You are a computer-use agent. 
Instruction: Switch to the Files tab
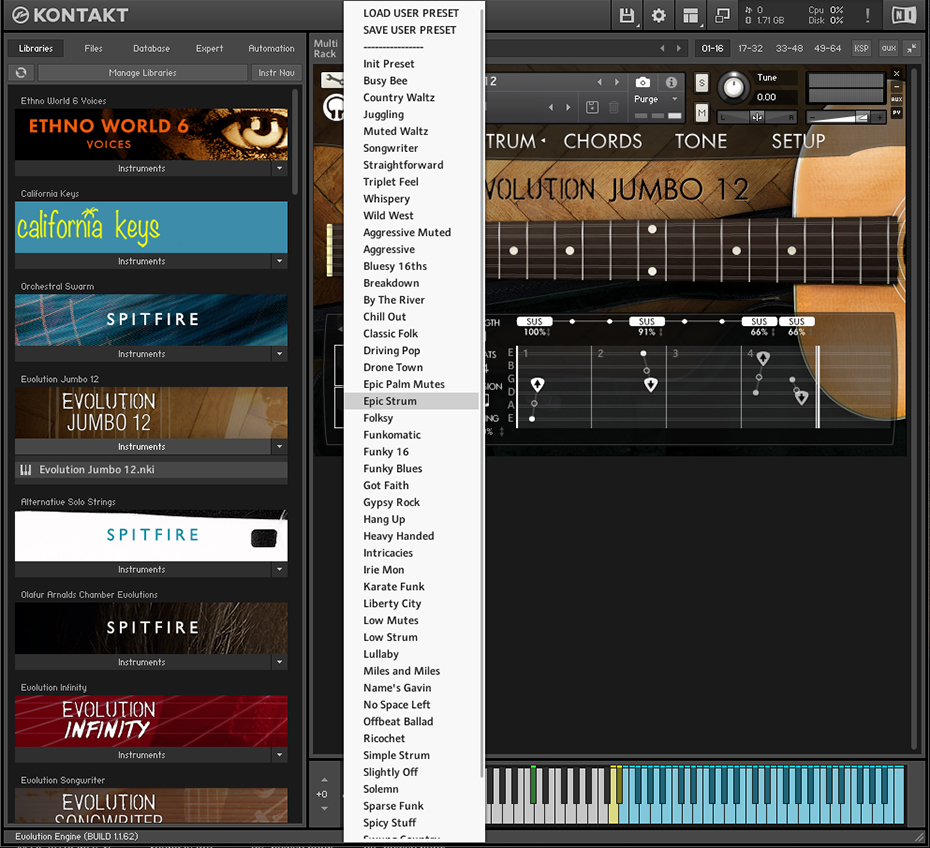[93, 49]
